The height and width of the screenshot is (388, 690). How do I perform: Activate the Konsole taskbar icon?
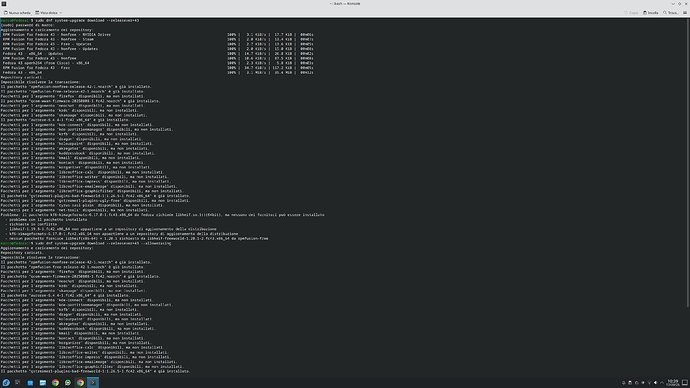(x=93, y=383)
